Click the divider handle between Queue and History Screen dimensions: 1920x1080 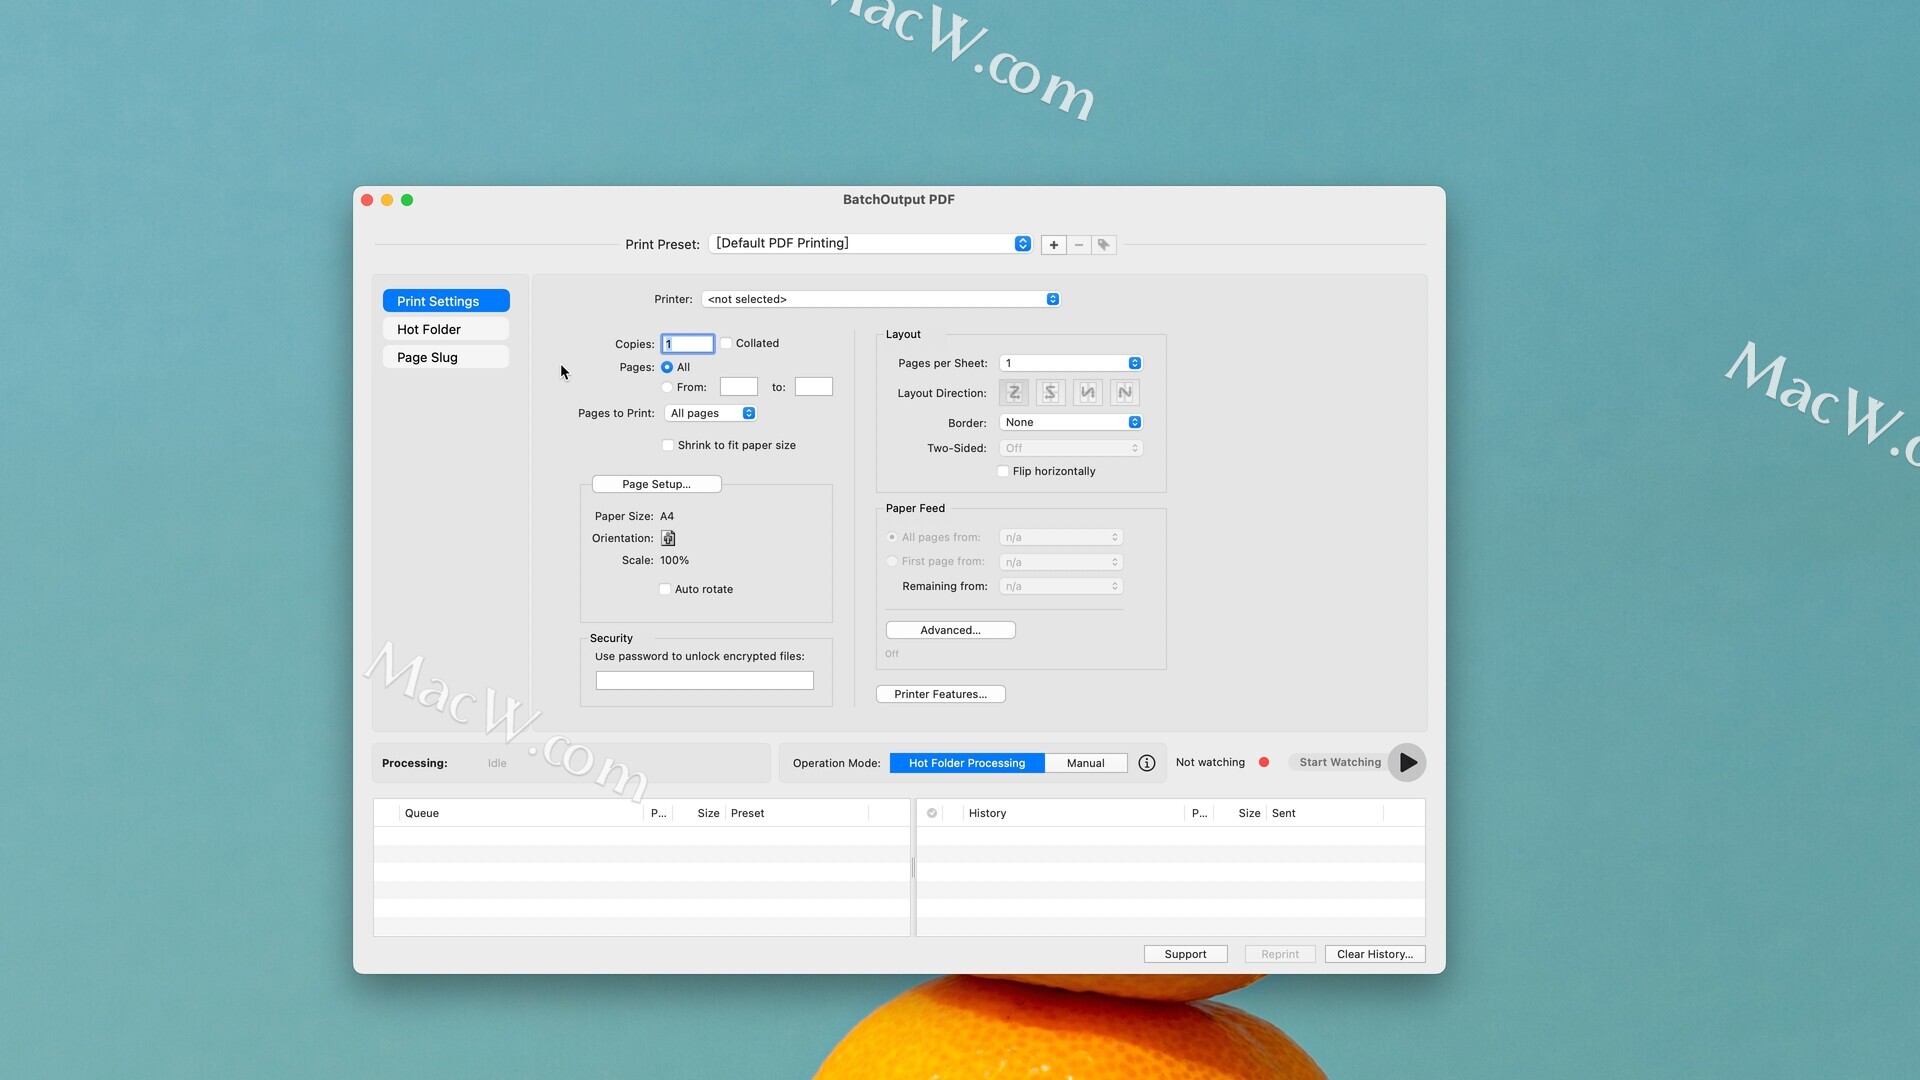coord(913,868)
